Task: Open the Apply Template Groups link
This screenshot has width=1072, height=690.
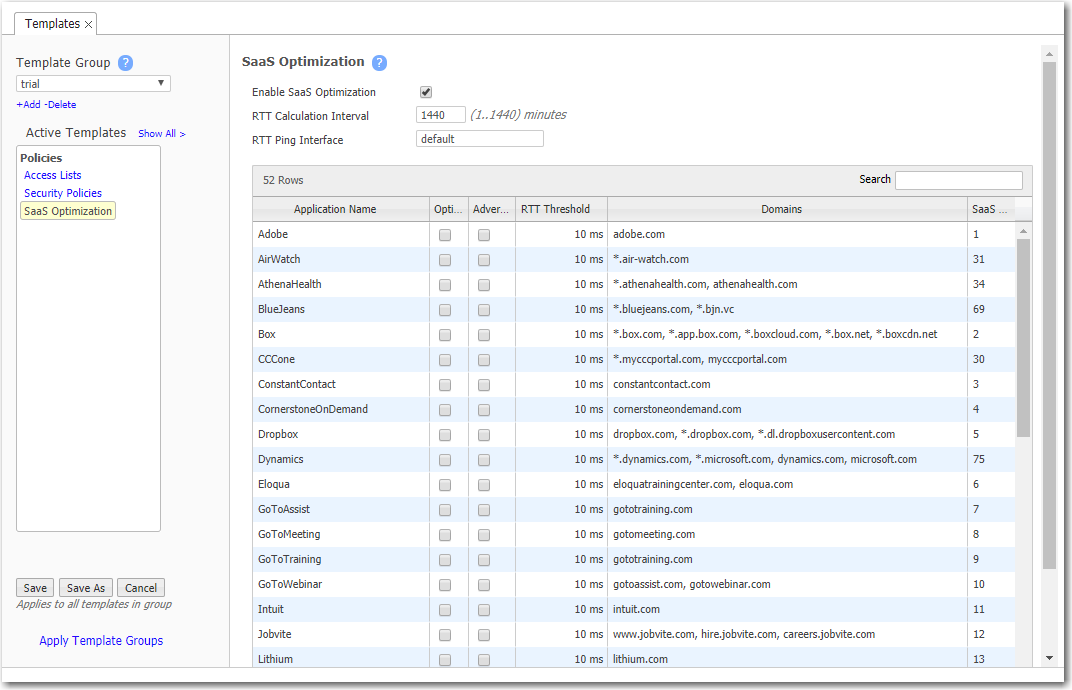Action: pyautogui.click(x=101, y=641)
